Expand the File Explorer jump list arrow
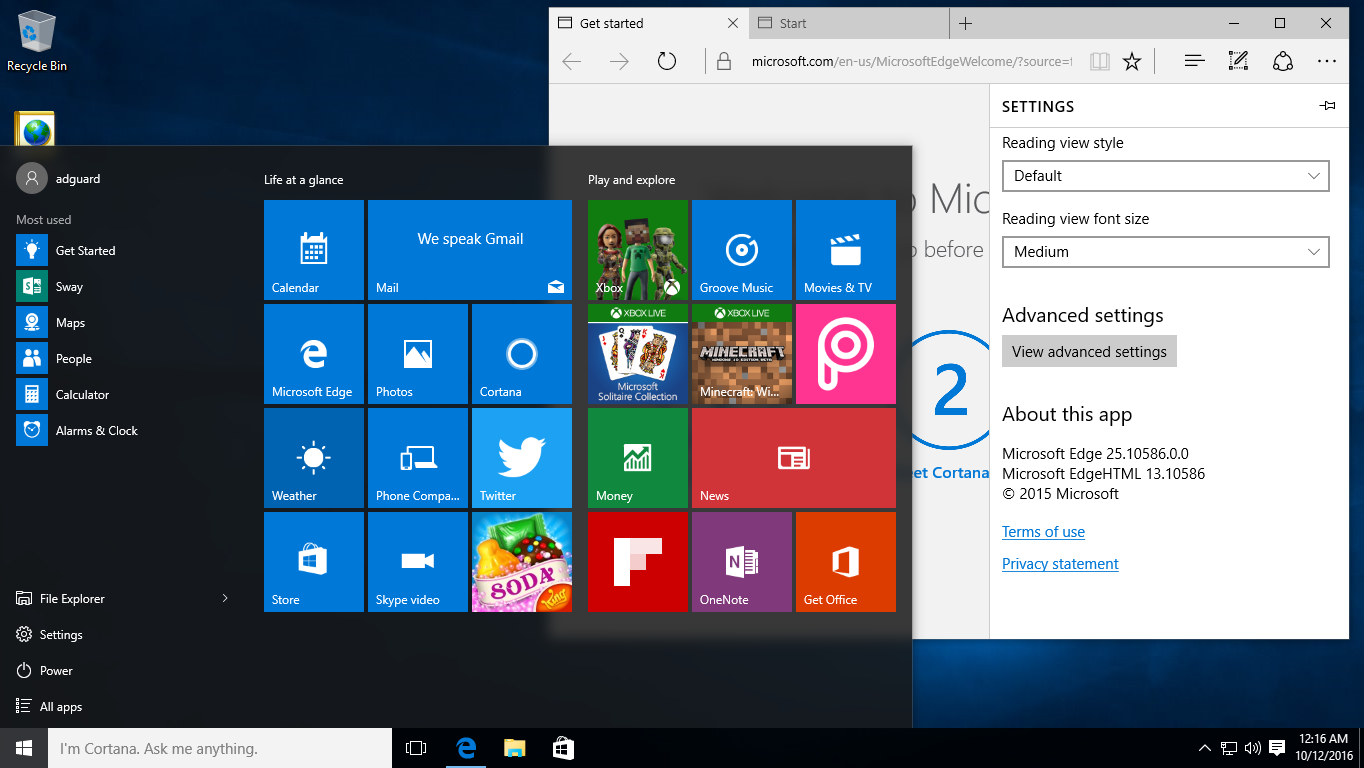Screen dimensions: 1364x768 (x=225, y=598)
